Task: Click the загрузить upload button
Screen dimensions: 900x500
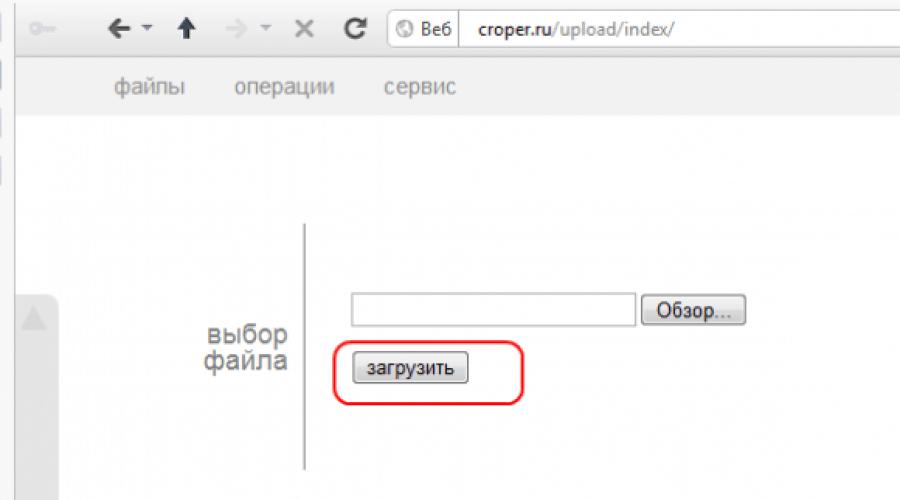Action: (x=410, y=367)
